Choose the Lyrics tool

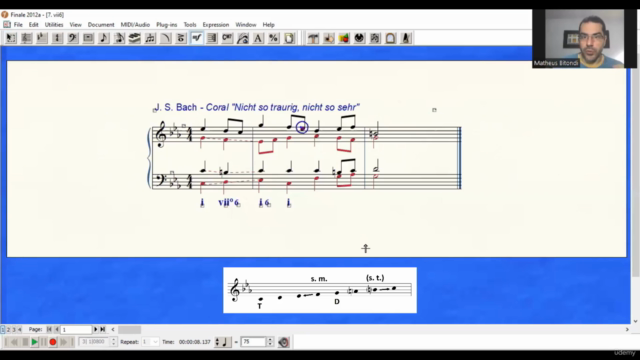(x=242, y=38)
